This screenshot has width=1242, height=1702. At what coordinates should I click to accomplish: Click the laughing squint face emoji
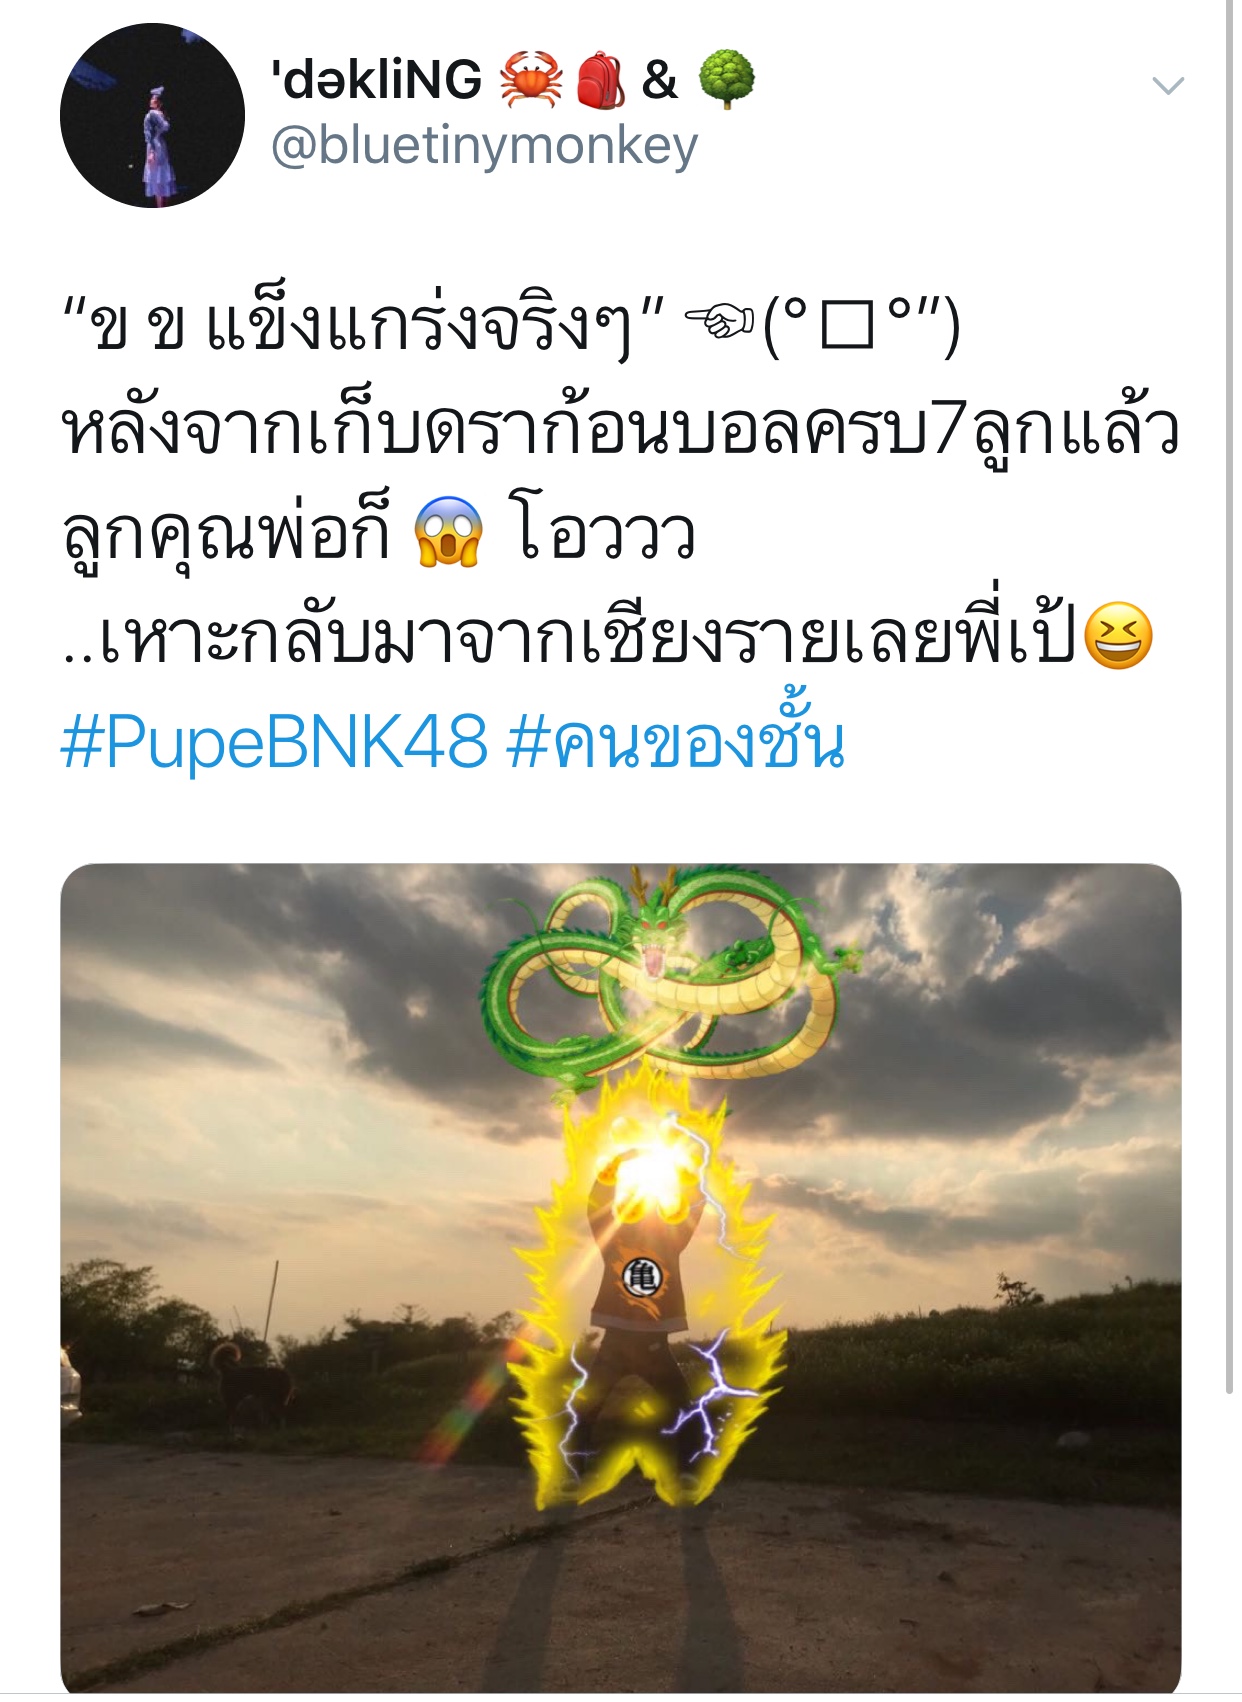(x=1118, y=636)
